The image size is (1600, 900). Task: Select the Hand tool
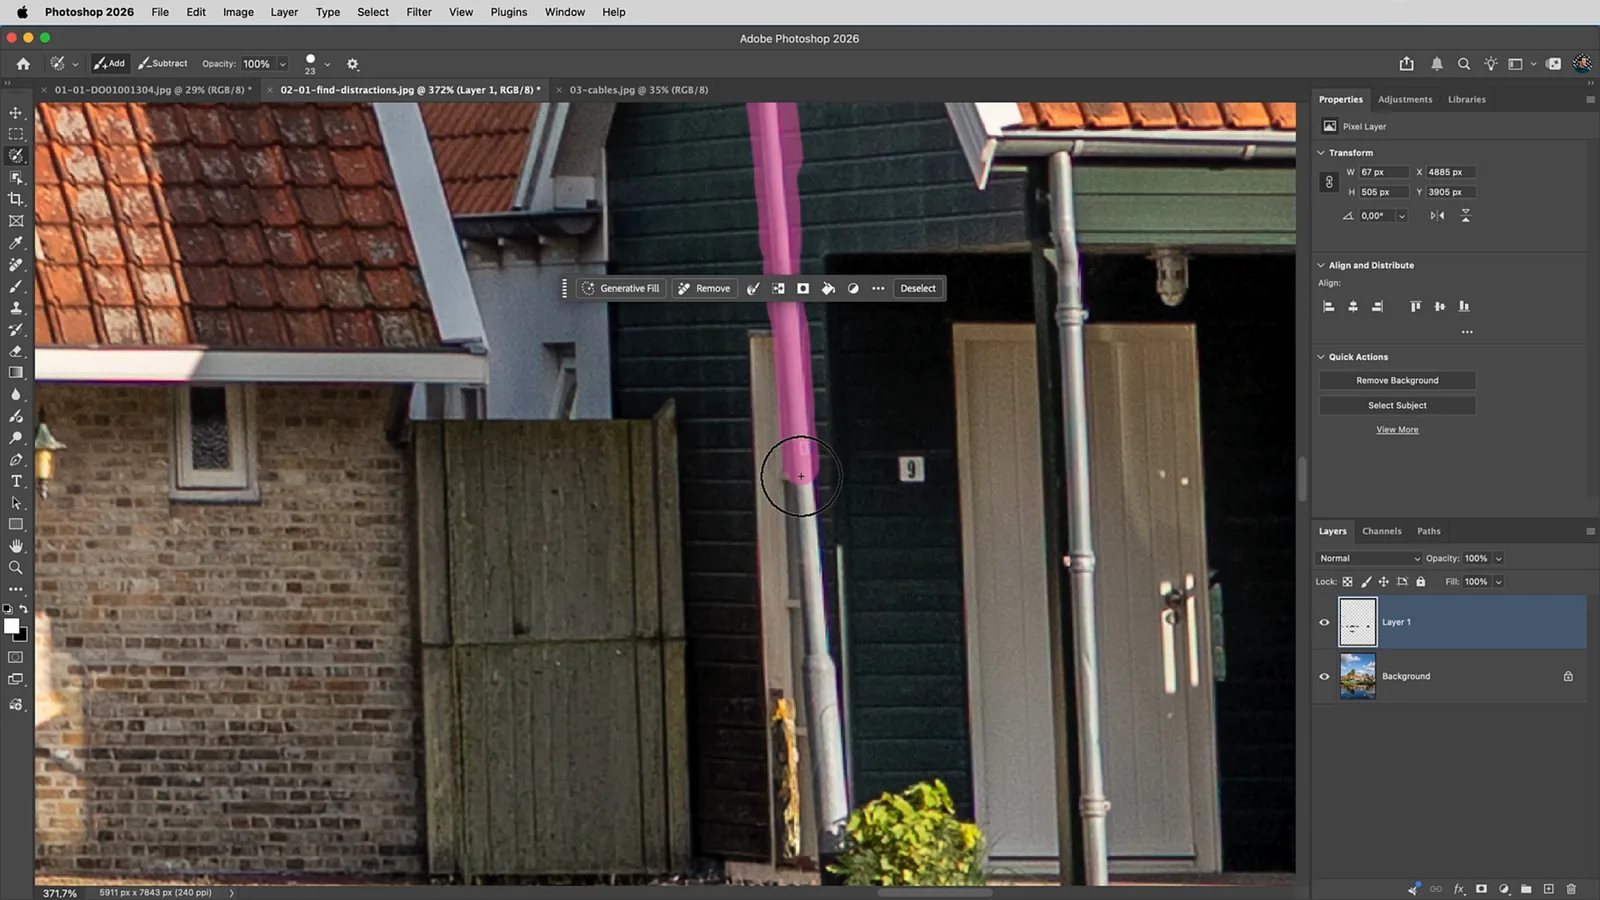(x=16, y=546)
